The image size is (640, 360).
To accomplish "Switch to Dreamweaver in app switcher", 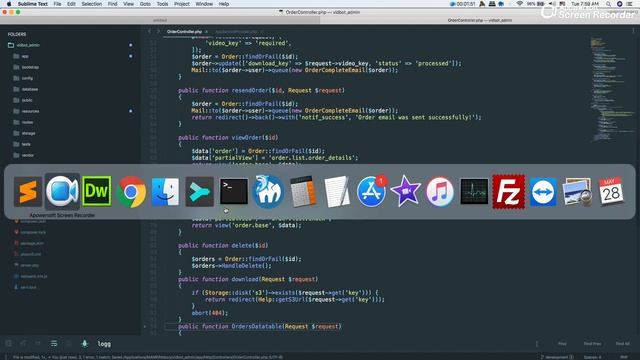I will pos(97,191).
